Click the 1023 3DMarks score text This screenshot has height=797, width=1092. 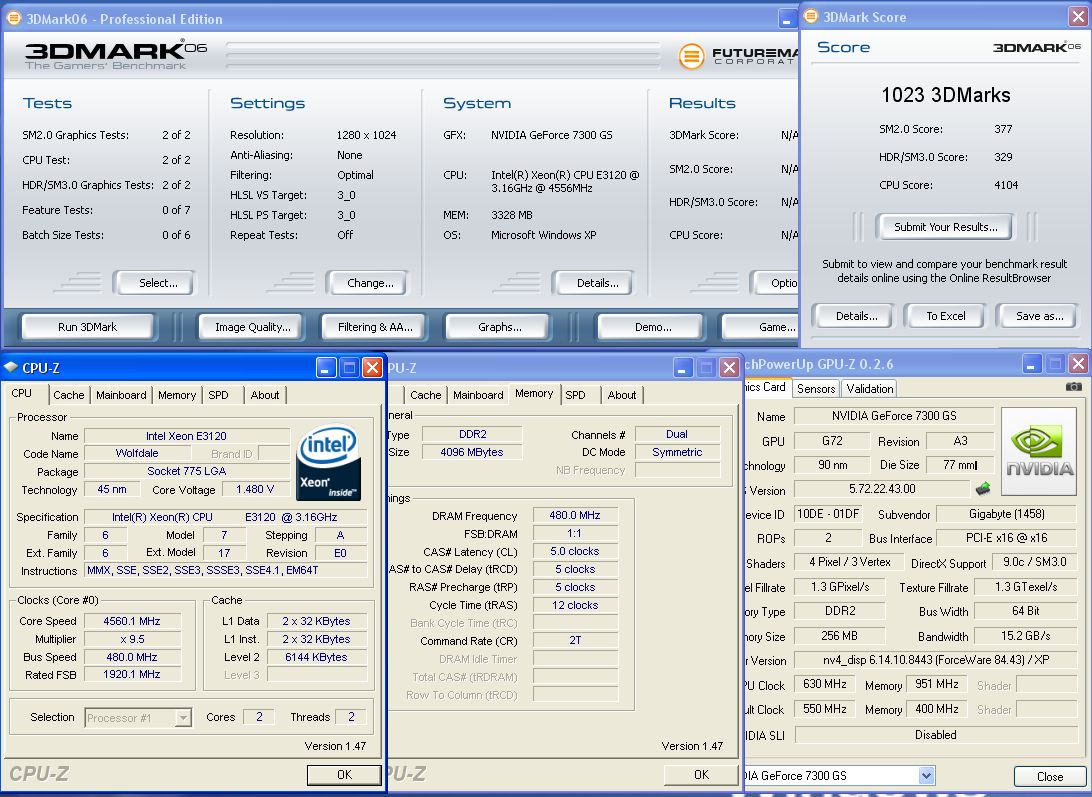tap(945, 95)
